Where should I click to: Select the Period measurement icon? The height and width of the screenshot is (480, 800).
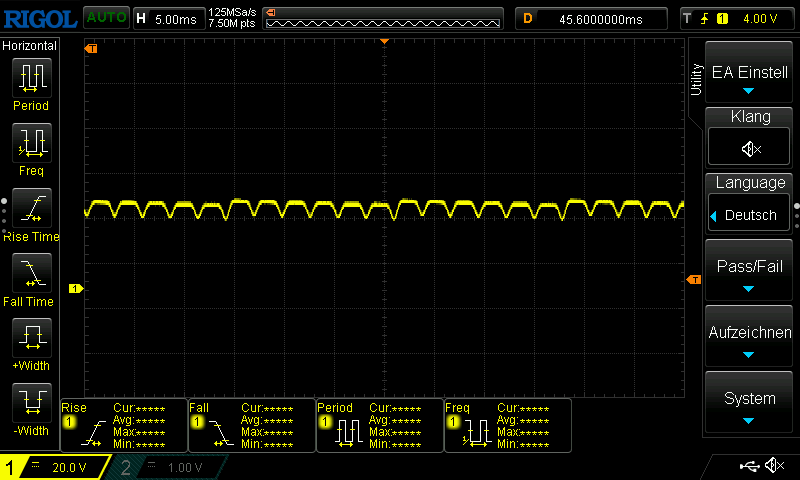pyautogui.click(x=30, y=78)
